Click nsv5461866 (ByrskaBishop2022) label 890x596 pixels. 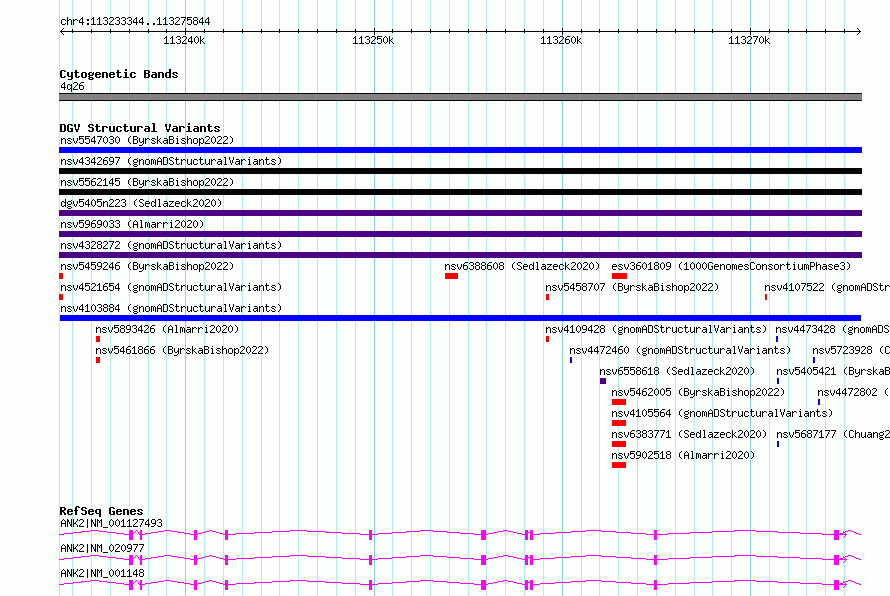pyautogui.click(x=182, y=350)
